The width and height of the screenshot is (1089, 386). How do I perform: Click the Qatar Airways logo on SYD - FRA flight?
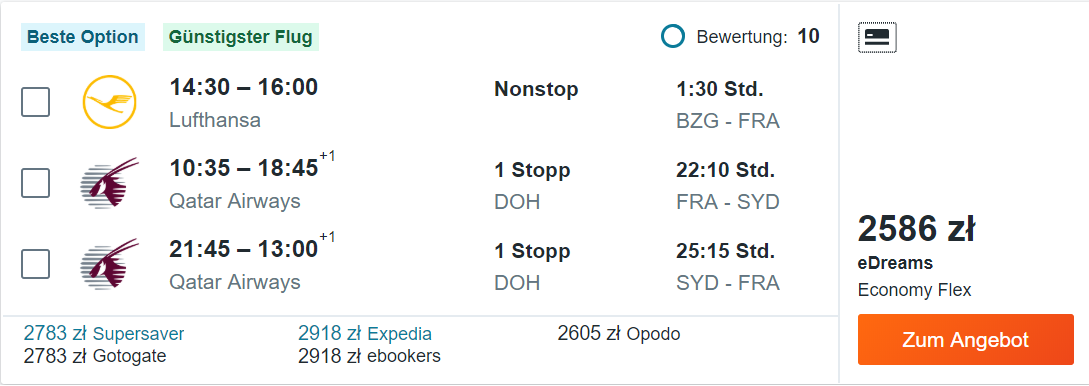[110, 264]
